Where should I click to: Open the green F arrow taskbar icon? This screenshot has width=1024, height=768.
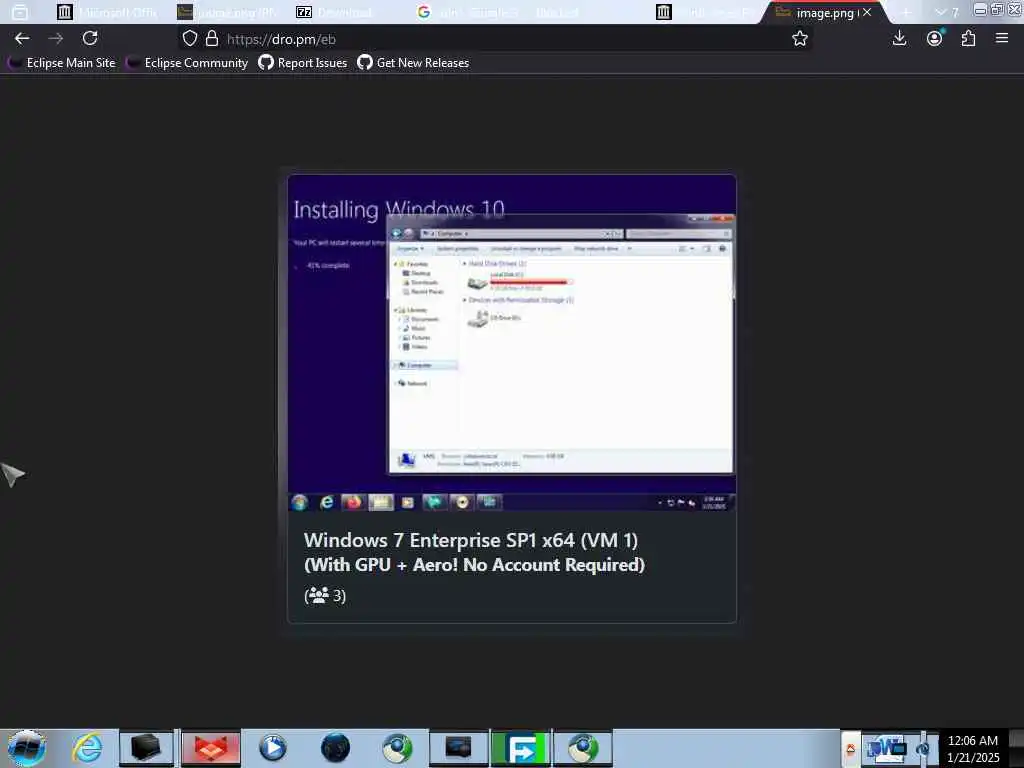pyautogui.click(x=522, y=748)
